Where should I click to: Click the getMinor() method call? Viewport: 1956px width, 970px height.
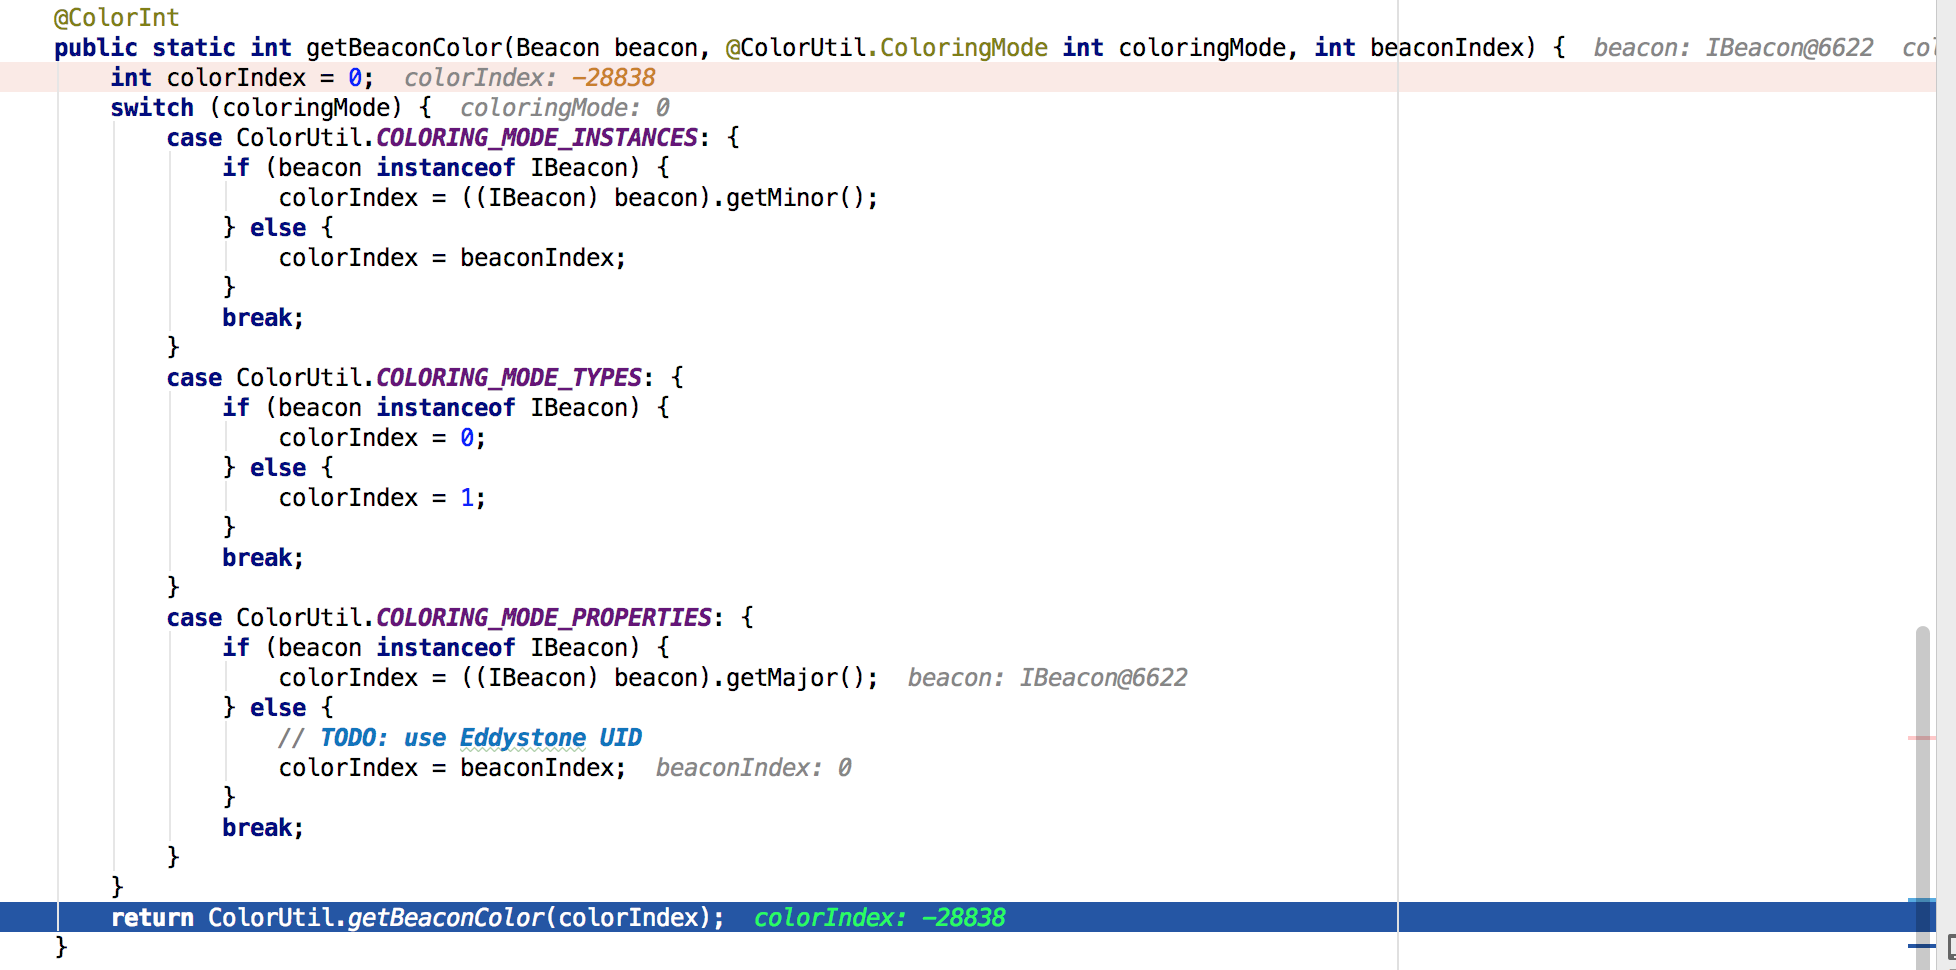[x=795, y=197]
